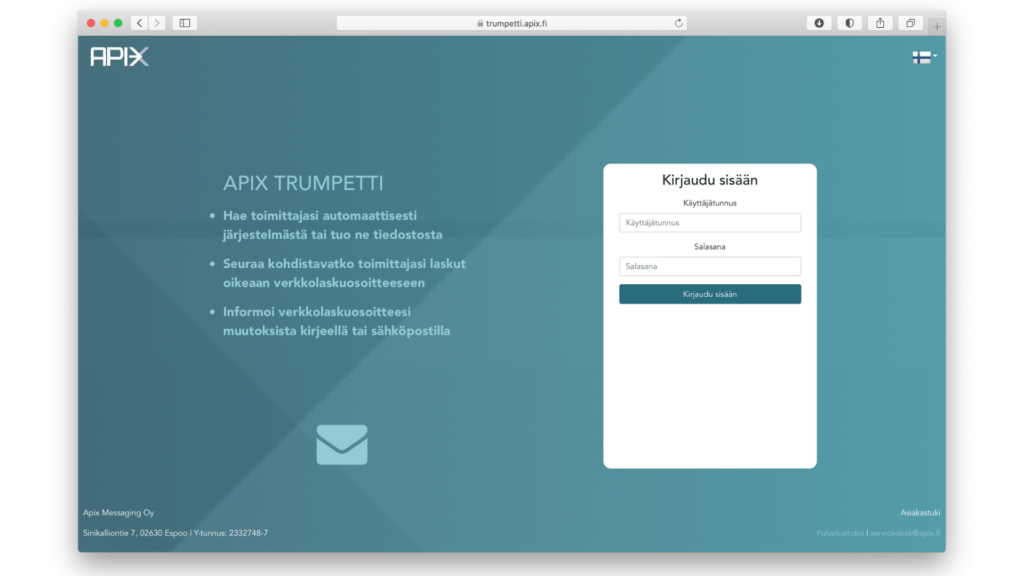Reload the page with the refresh icon
The height and width of the screenshot is (576, 1024).
pyautogui.click(x=679, y=23)
